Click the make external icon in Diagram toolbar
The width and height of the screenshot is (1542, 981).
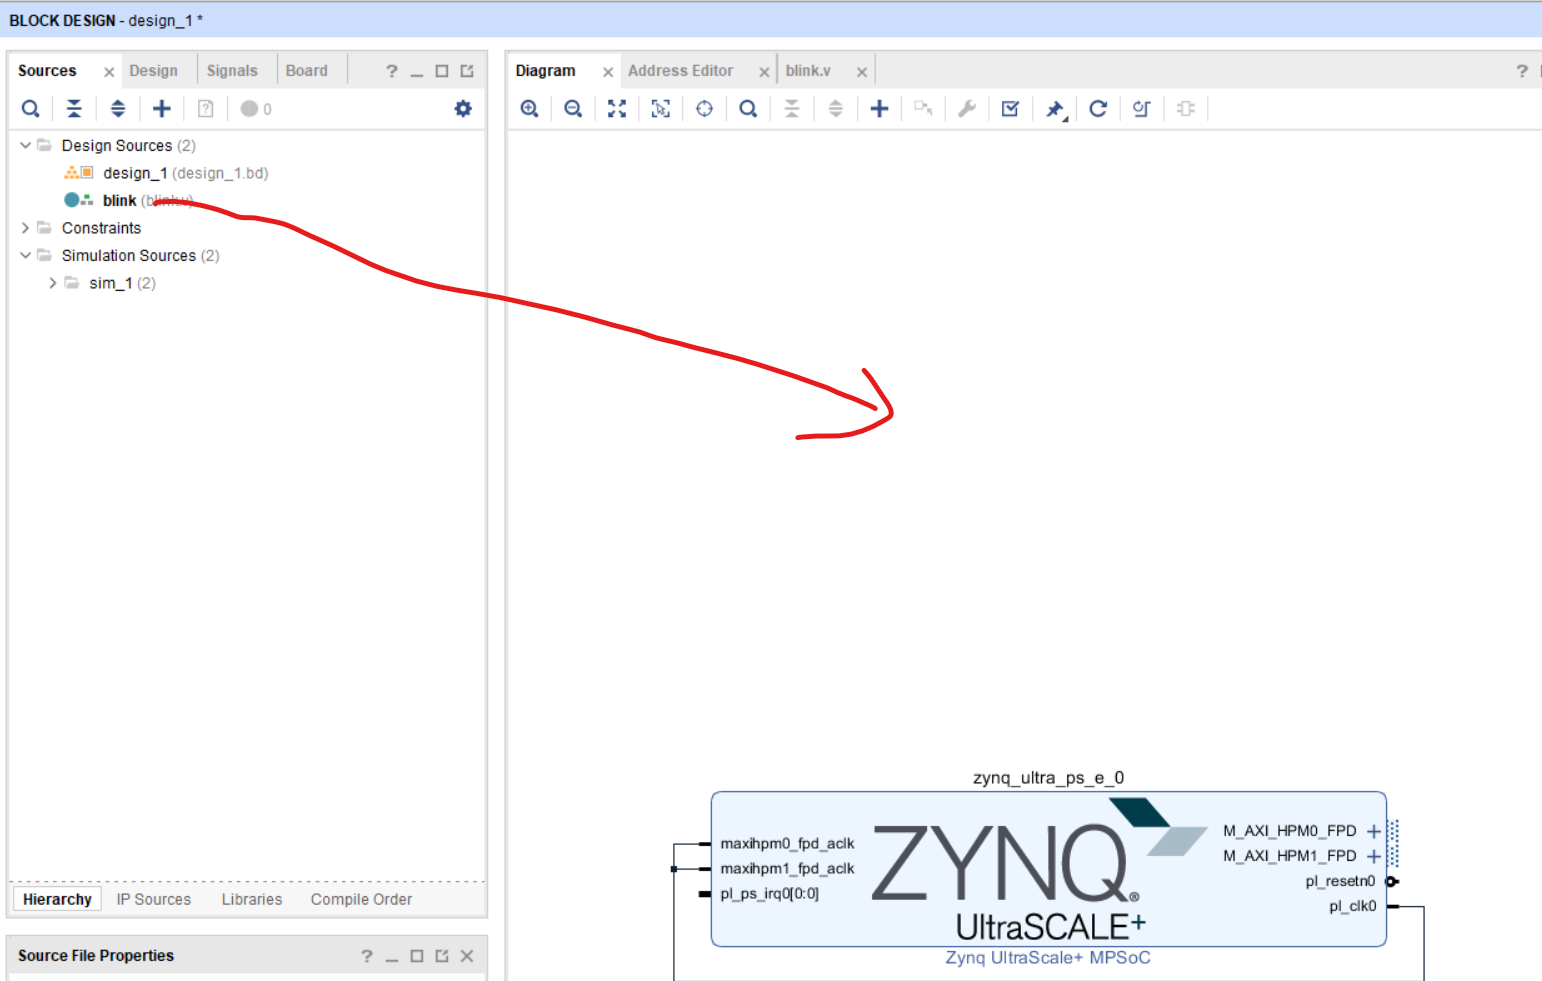[x=923, y=109]
